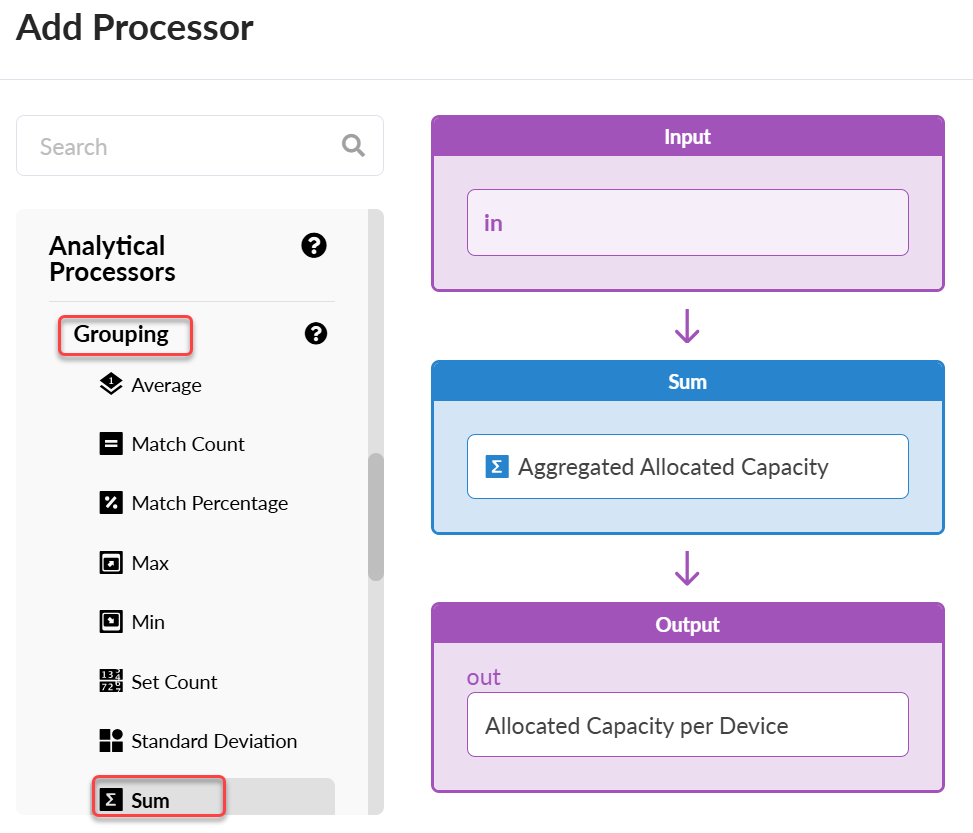Click the Average processor icon

point(111,385)
